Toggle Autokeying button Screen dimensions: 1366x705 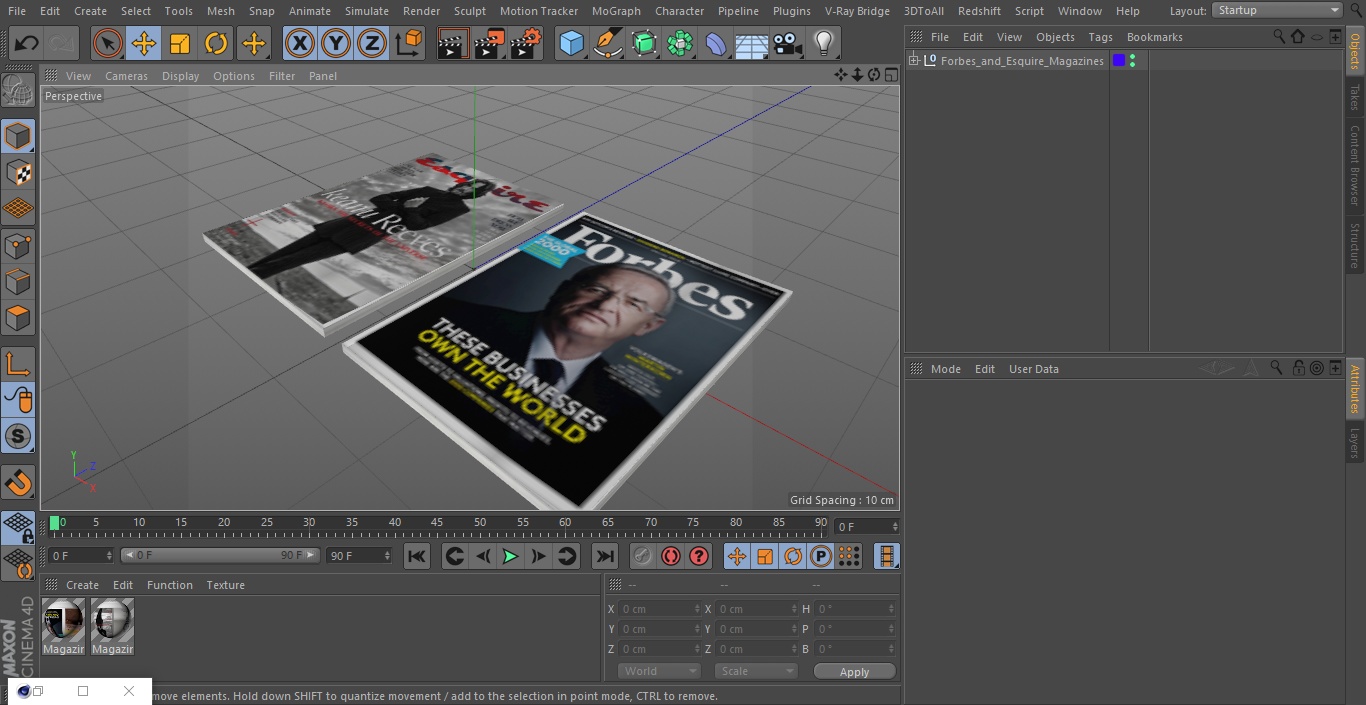[x=671, y=556]
